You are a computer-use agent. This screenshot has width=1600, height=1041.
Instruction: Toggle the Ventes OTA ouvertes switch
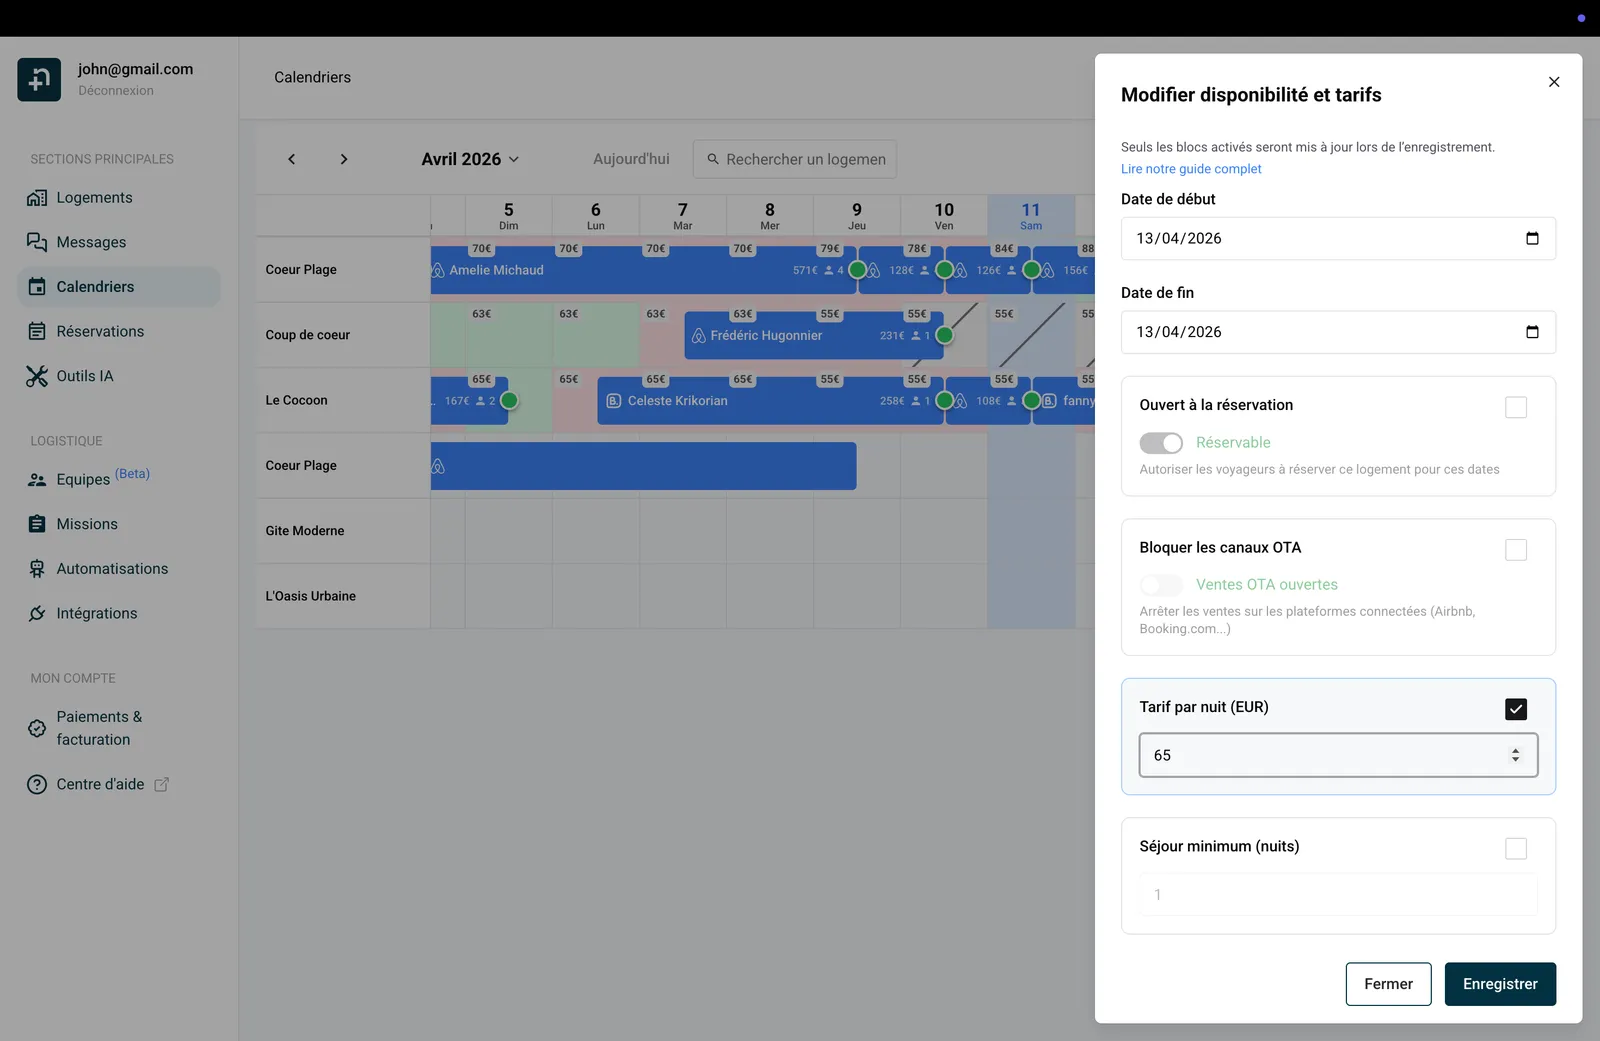(1161, 585)
